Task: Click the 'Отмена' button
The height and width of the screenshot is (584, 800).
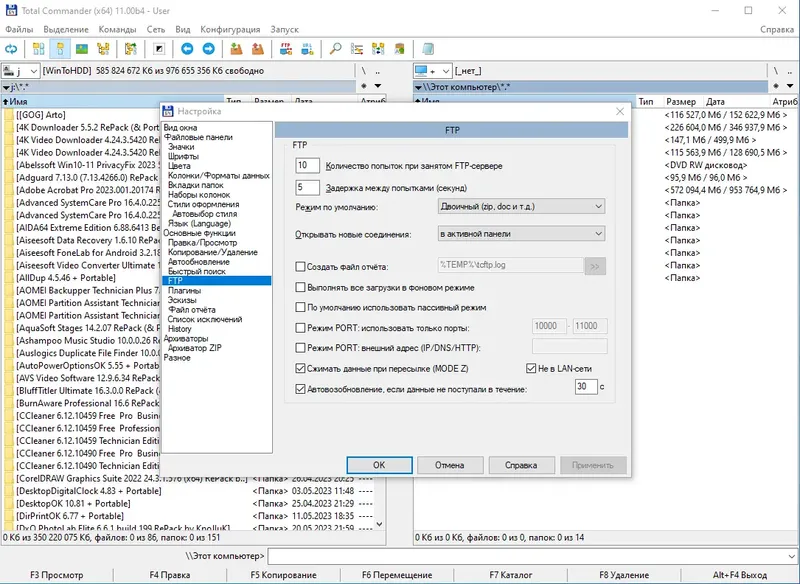Action: (x=450, y=465)
